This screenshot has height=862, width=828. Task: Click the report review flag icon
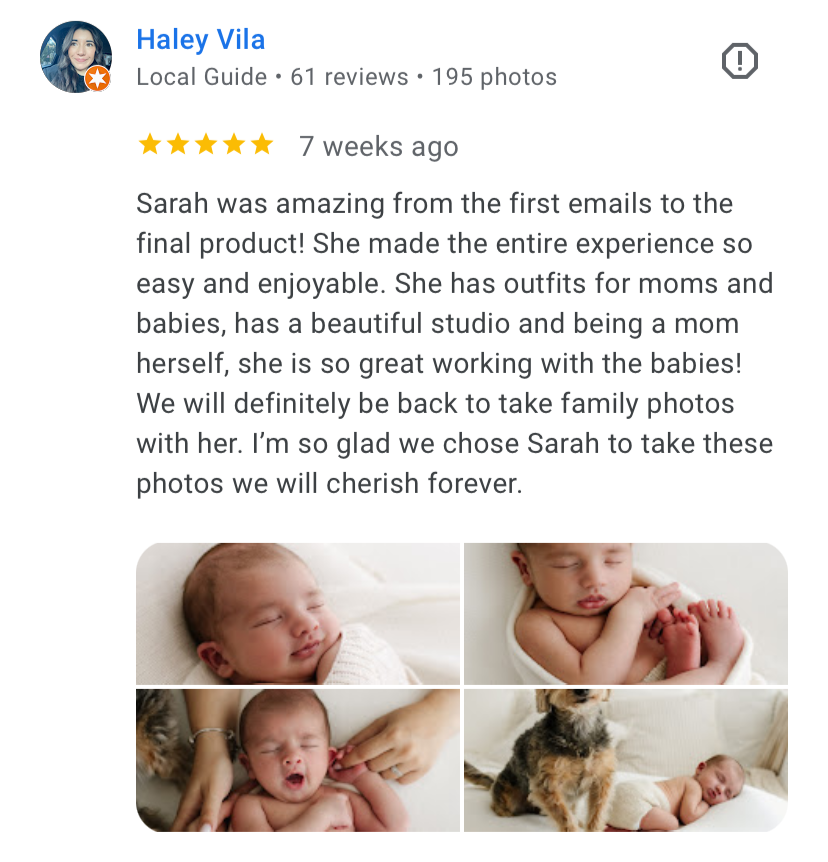click(x=739, y=60)
